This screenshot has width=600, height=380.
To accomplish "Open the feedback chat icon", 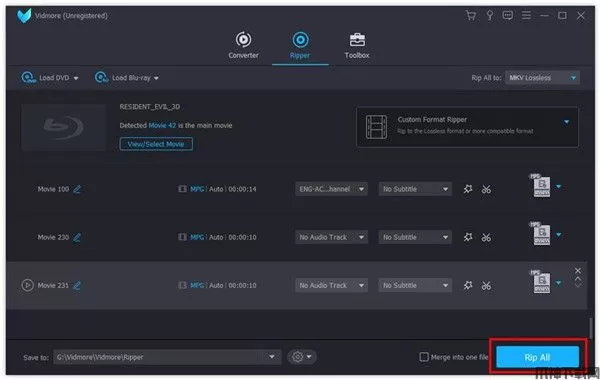I will [508, 16].
